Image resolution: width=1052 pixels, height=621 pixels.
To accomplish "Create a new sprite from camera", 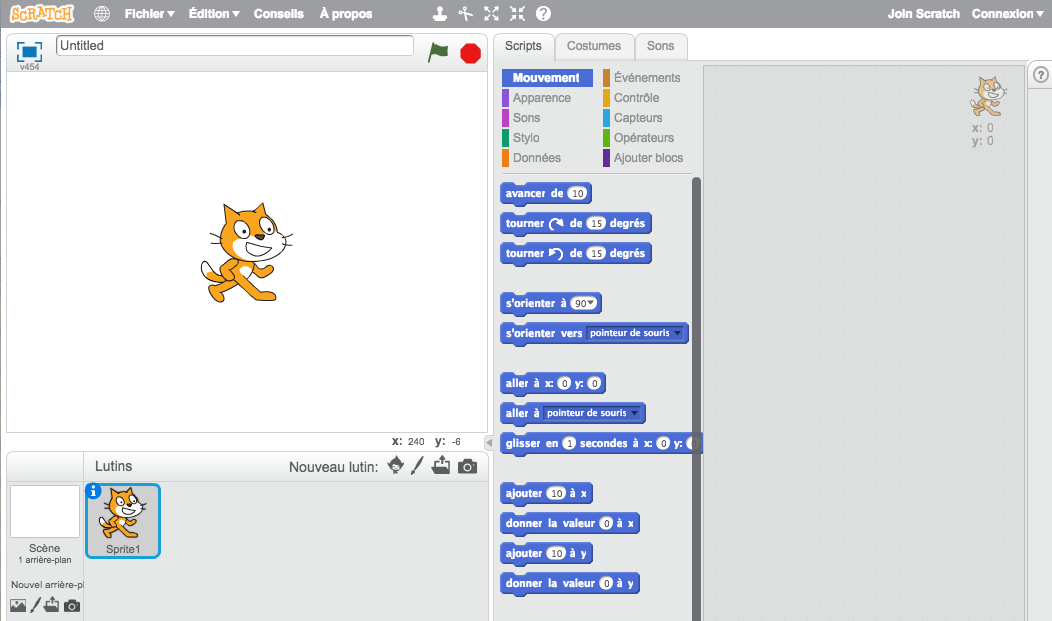I will (x=468, y=466).
